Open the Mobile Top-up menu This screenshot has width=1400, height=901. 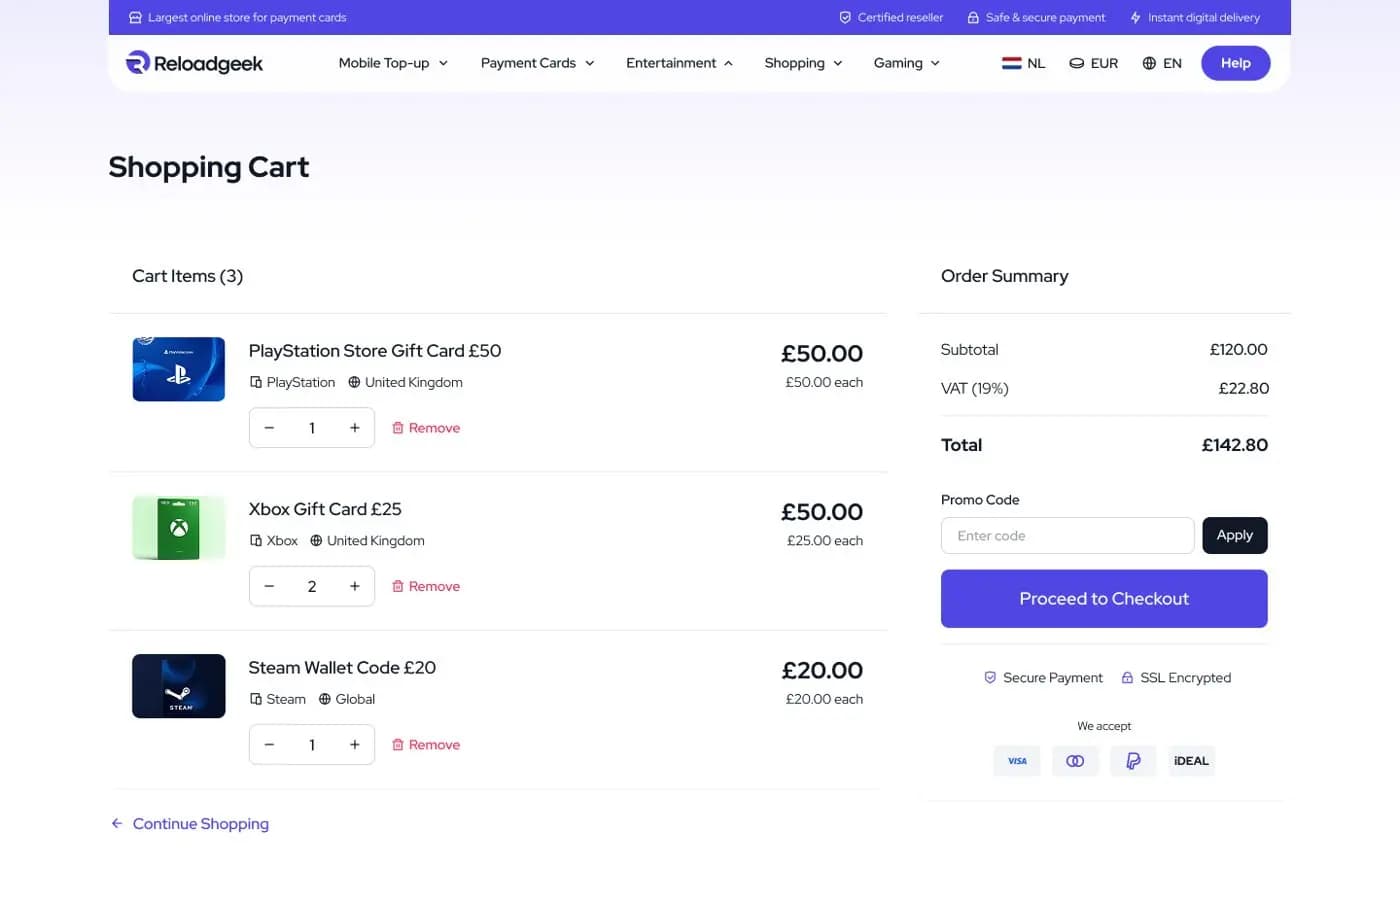pyautogui.click(x=393, y=63)
